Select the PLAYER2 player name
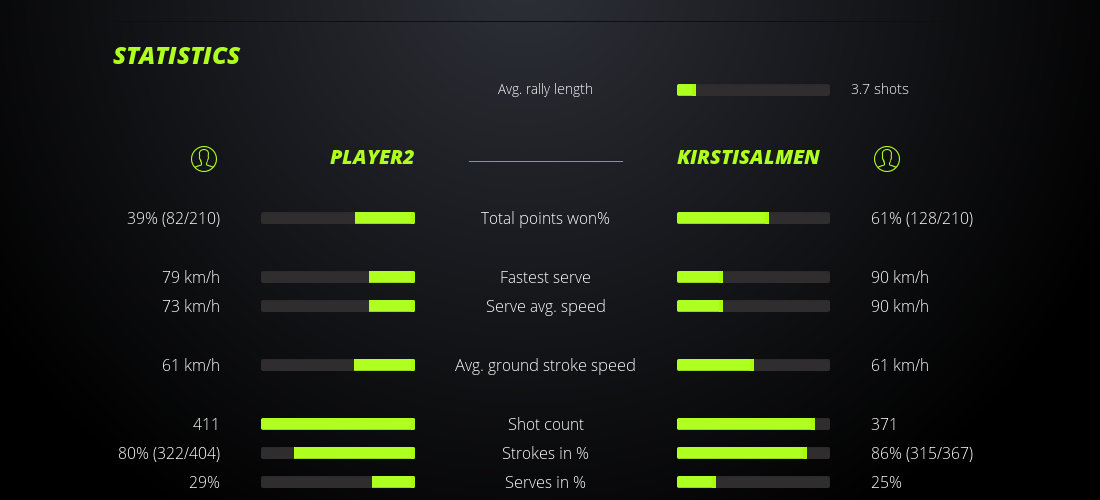The width and height of the screenshot is (1100, 500). point(372,157)
